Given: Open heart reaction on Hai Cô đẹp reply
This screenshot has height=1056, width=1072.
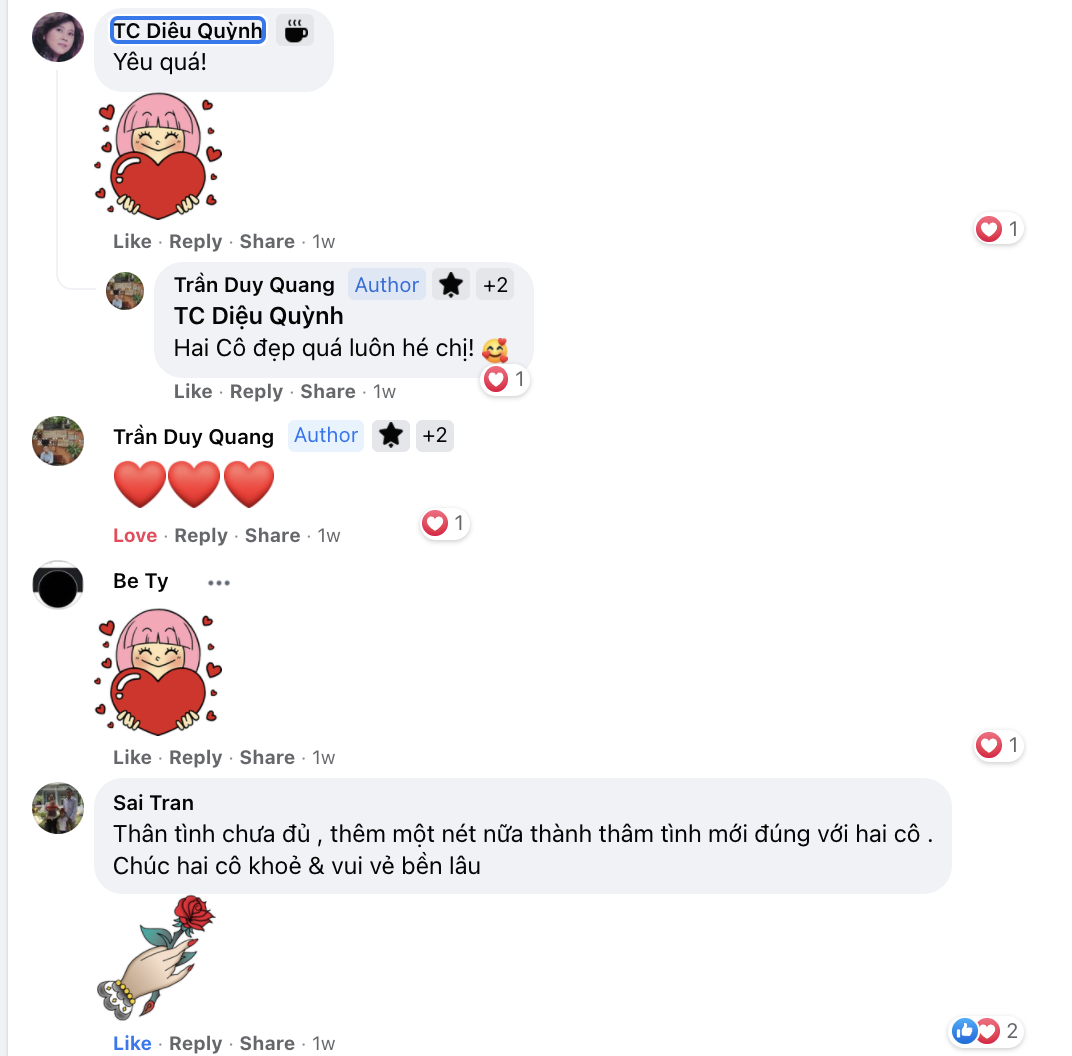Looking at the screenshot, I should click(505, 379).
